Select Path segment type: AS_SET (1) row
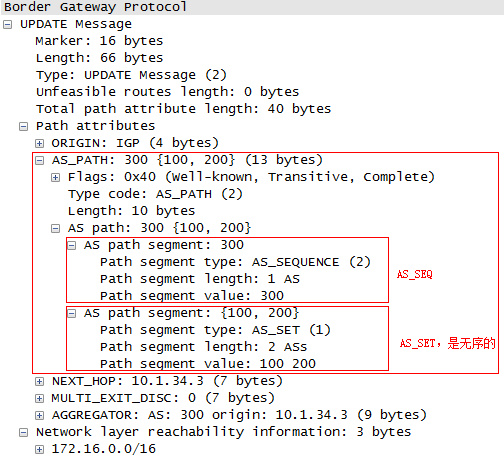Image resolution: width=504 pixels, height=461 pixels. [215, 330]
